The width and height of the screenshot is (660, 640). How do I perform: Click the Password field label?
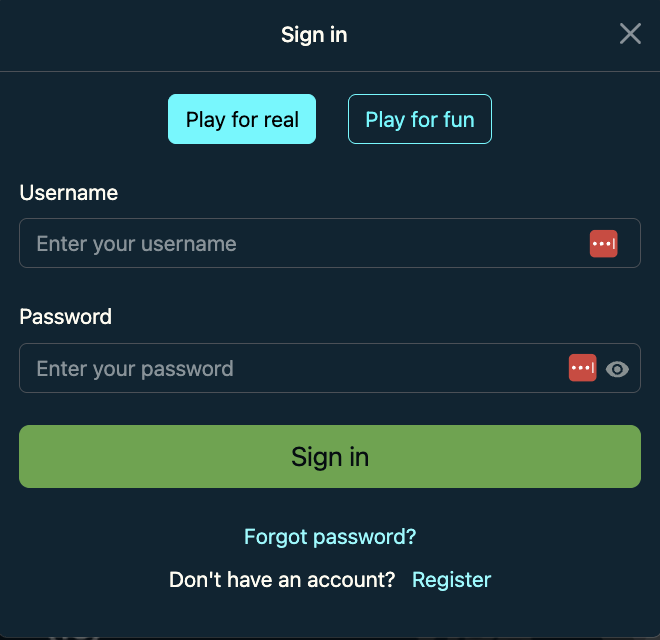(66, 317)
